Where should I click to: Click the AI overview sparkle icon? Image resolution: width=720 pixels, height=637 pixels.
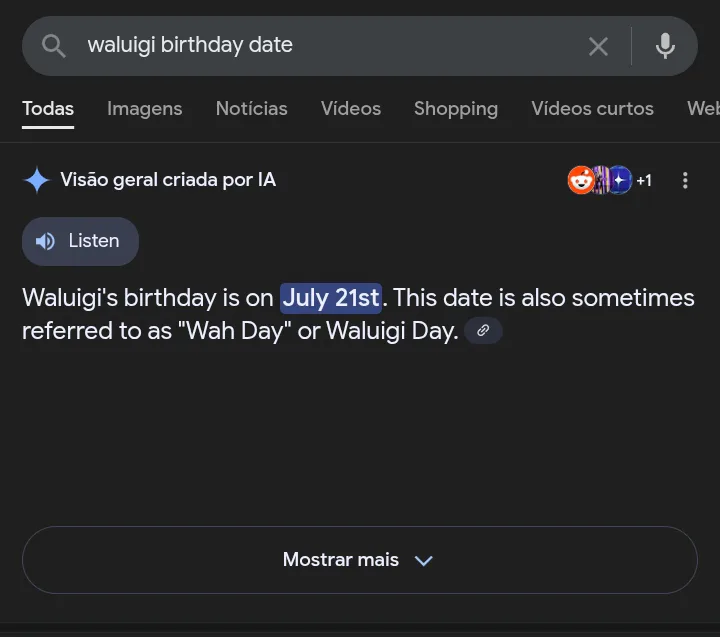coord(37,180)
